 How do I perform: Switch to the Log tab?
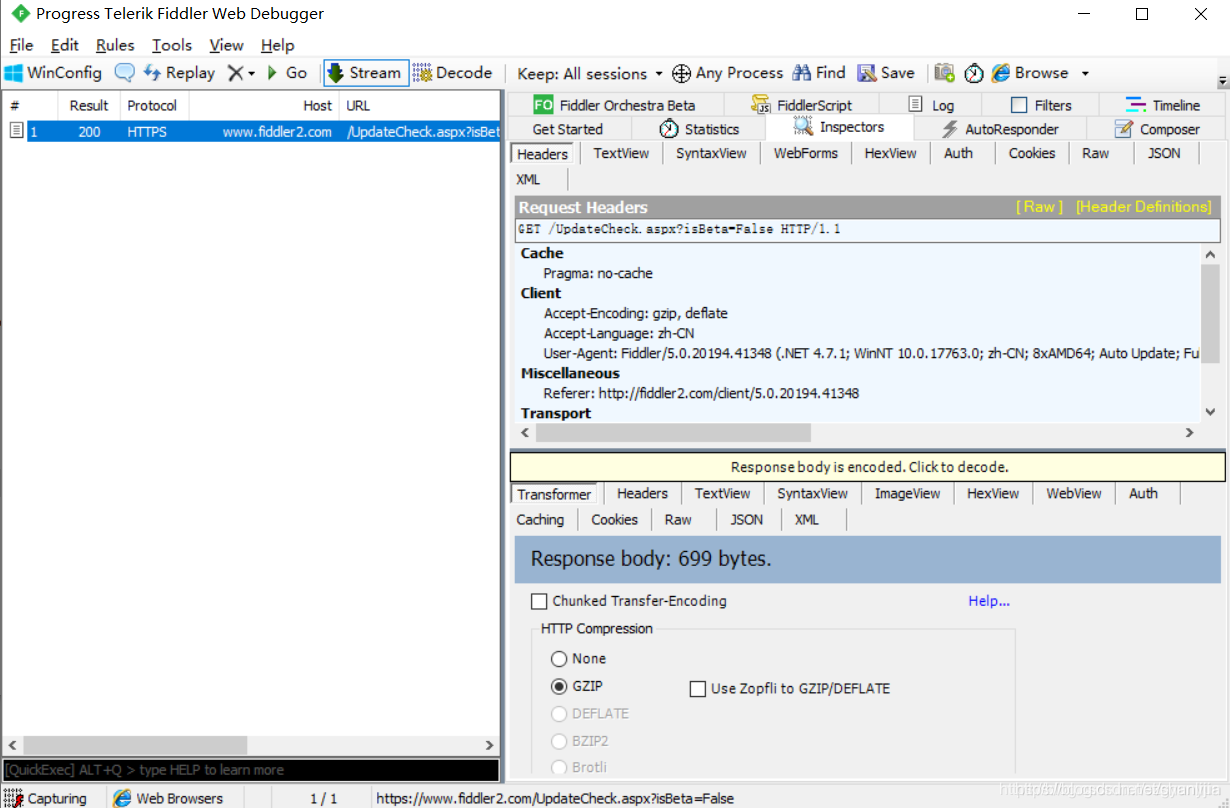[x=931, y=105]
